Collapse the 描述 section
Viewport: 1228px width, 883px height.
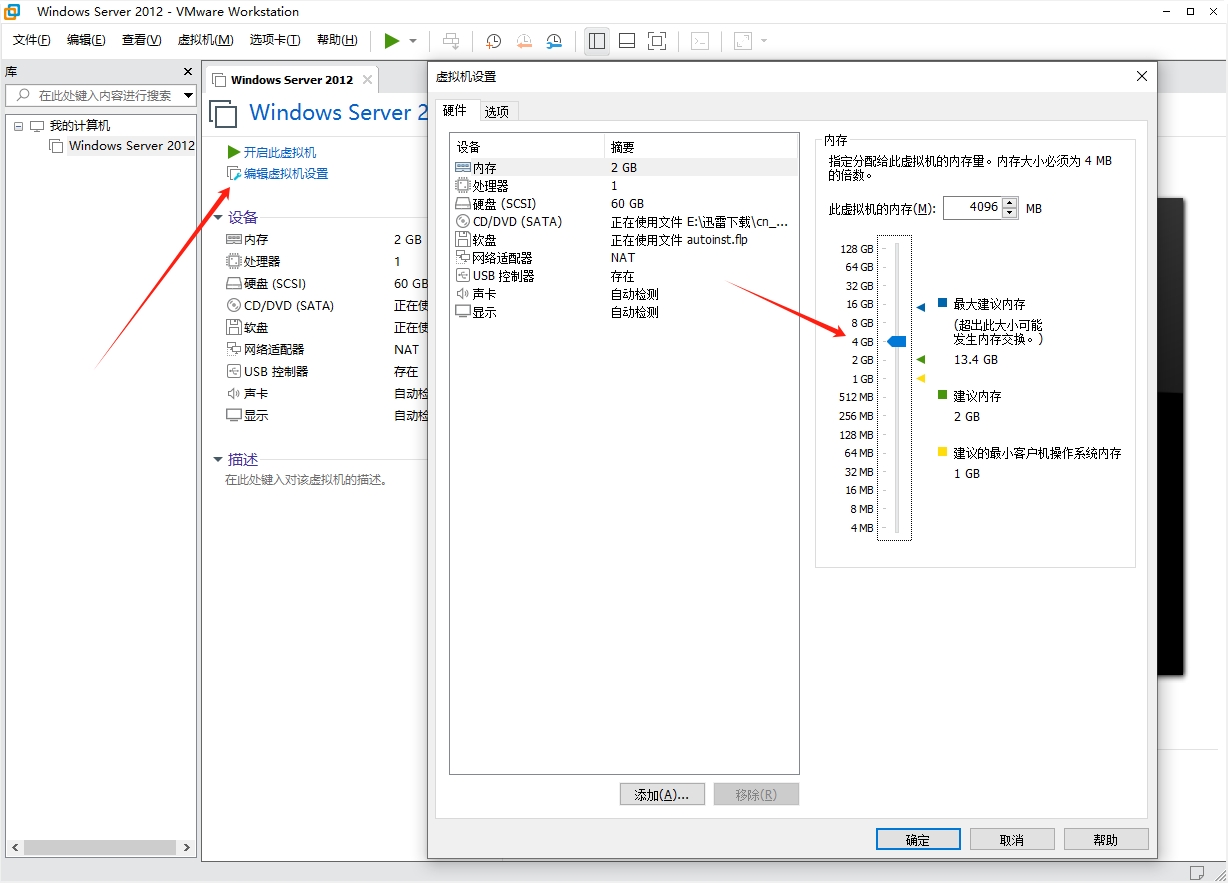click(218, 460)
